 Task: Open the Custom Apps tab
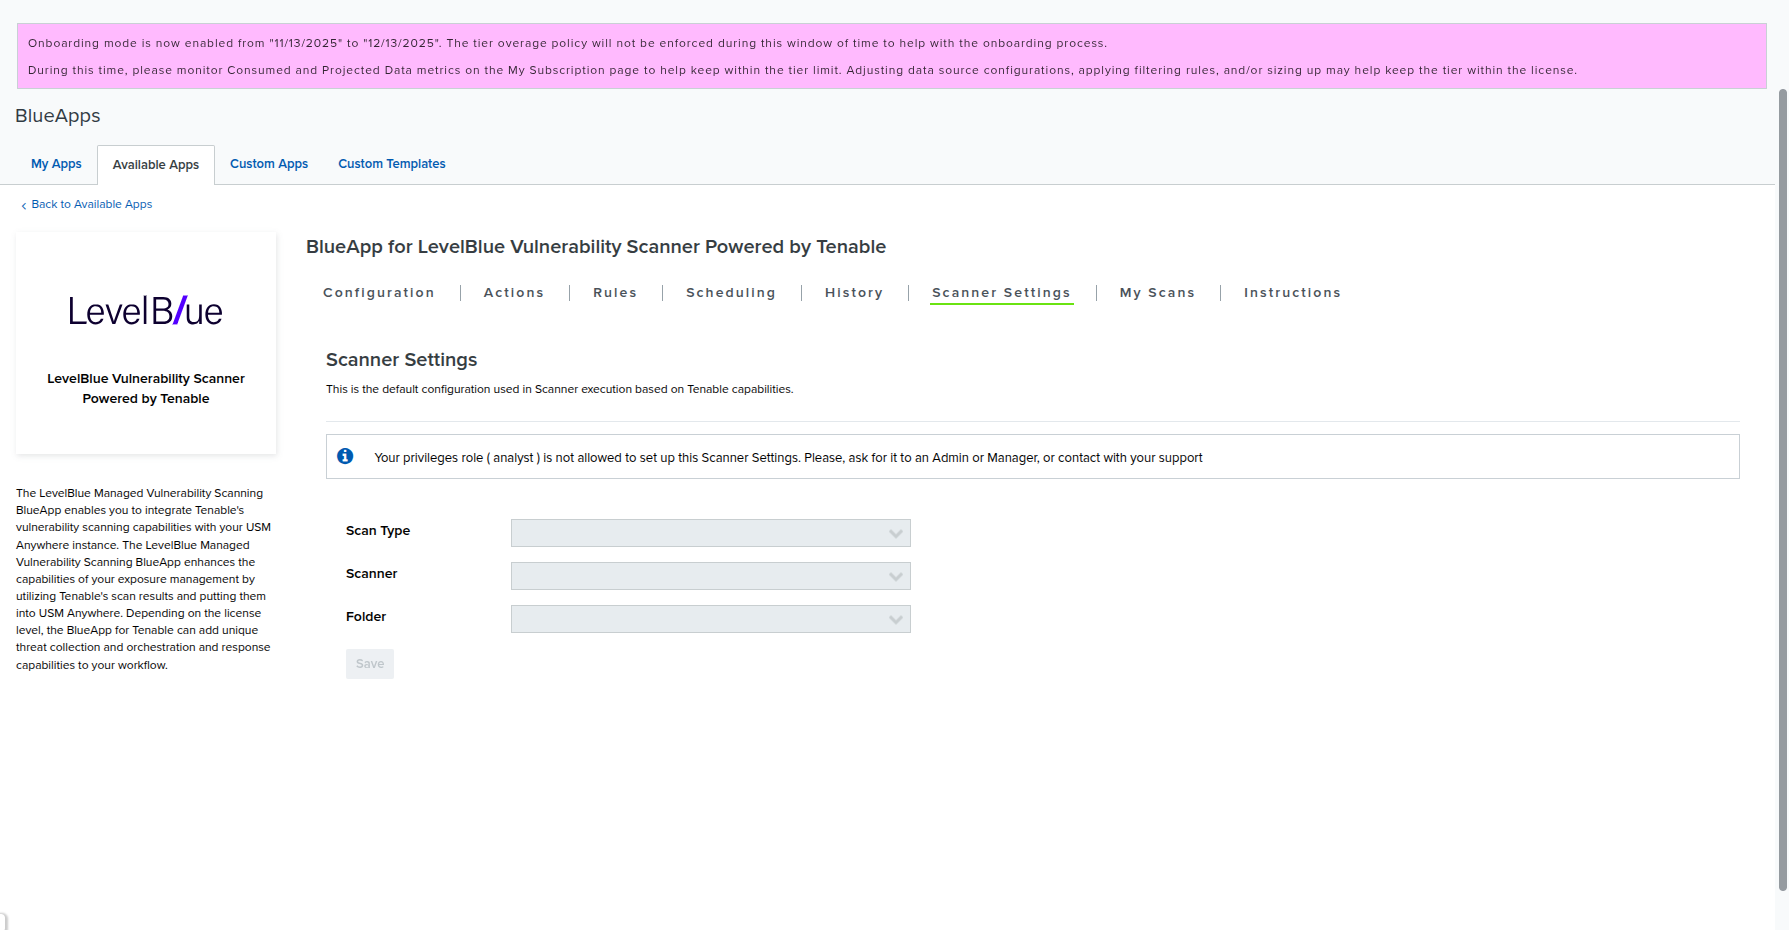point(269,164)
